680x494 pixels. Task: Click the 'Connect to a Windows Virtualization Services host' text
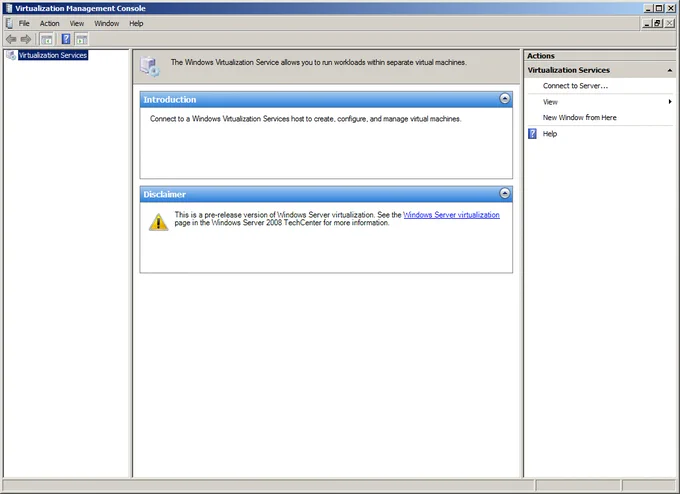point(305,119)
